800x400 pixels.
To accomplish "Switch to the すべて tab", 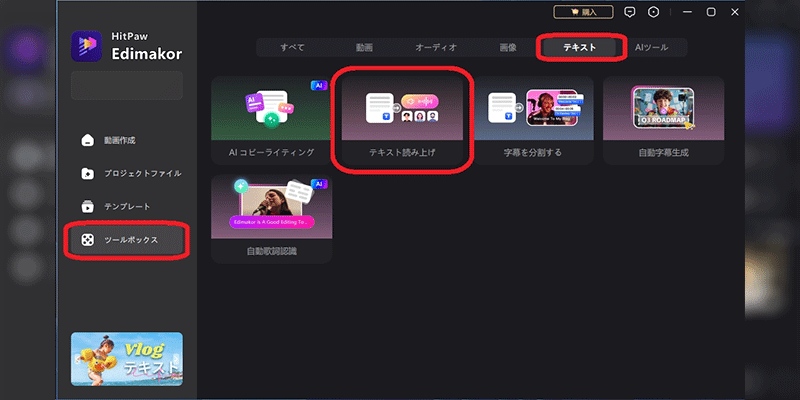I will [x=292, y=47].
